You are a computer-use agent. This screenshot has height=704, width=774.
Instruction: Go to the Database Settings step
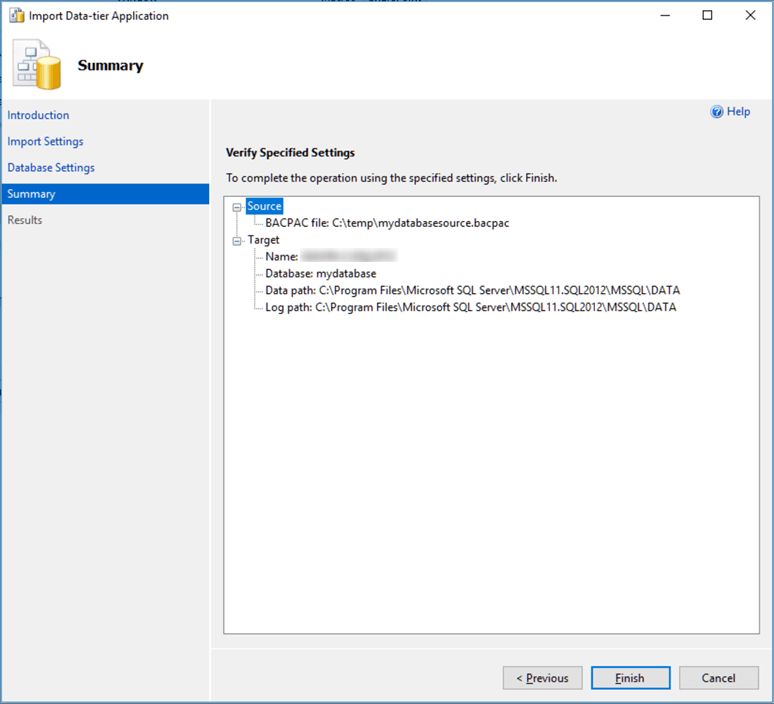pos(51,167)
